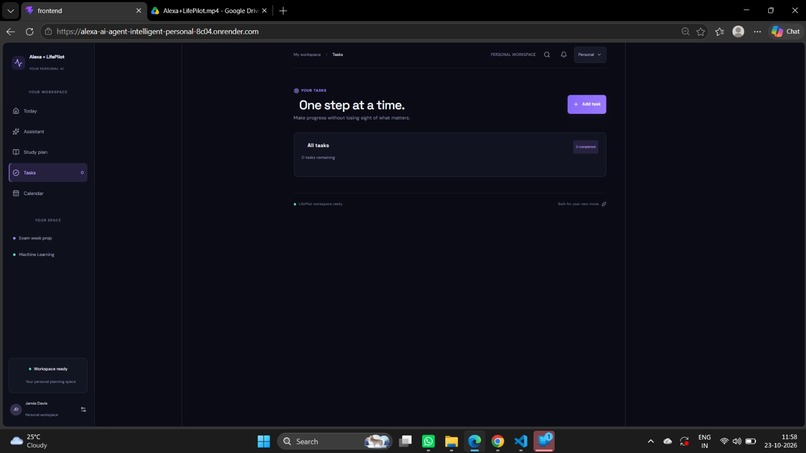Open volume speaker tray icon
Image resolution: width=806 pixels, height=453 pixels.
click(x=737, y=441)
